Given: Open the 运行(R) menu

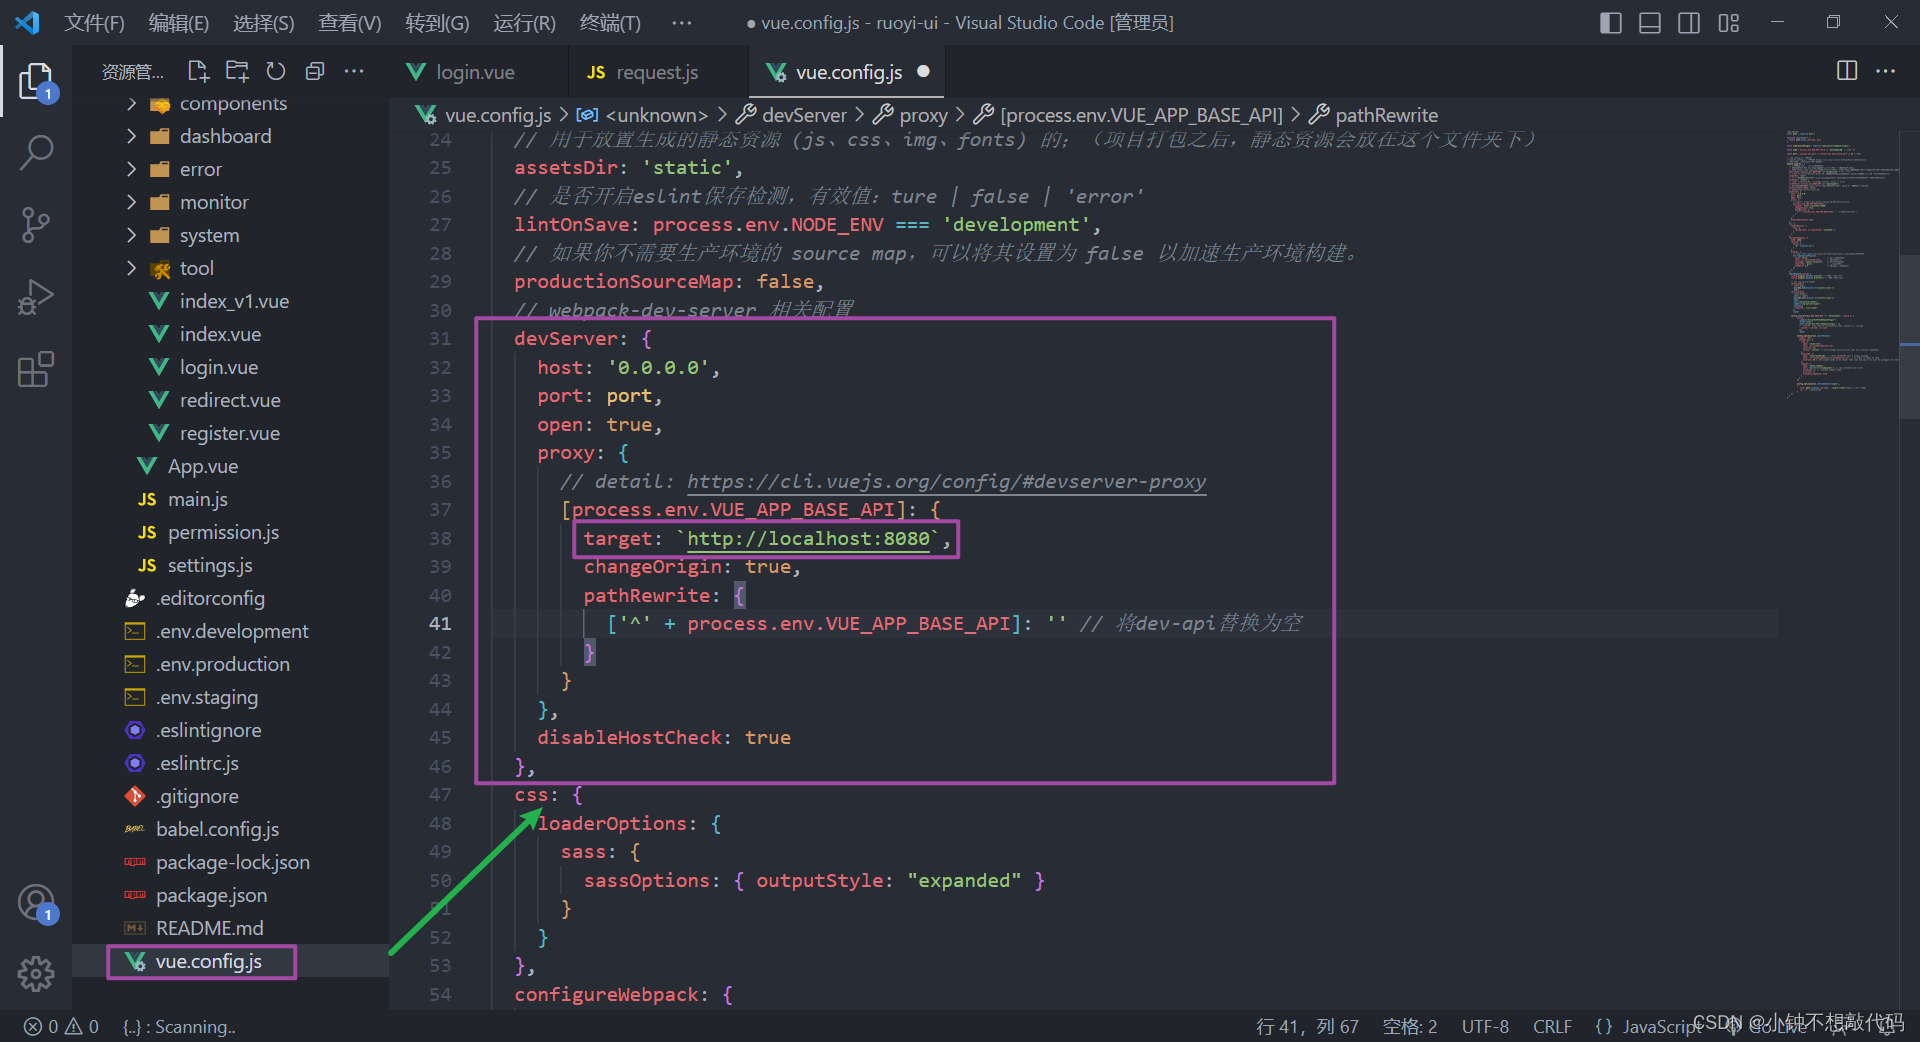Looking at the screenshot, I should coord(524,22).
